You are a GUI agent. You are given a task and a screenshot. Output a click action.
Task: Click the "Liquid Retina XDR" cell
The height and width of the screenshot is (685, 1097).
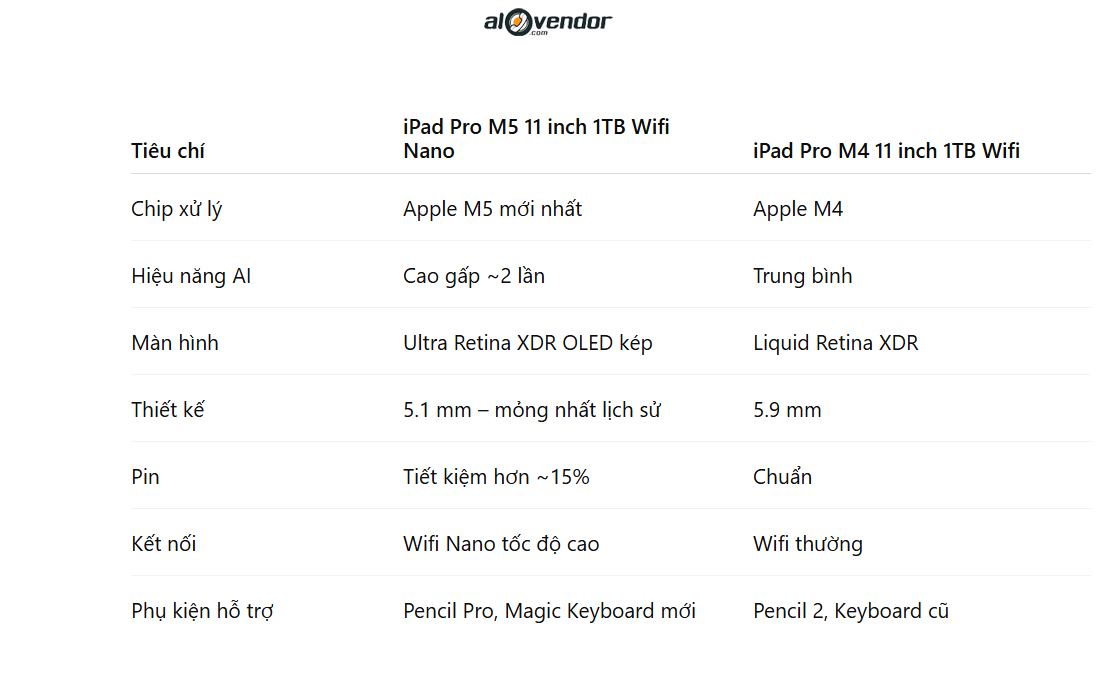835,343
